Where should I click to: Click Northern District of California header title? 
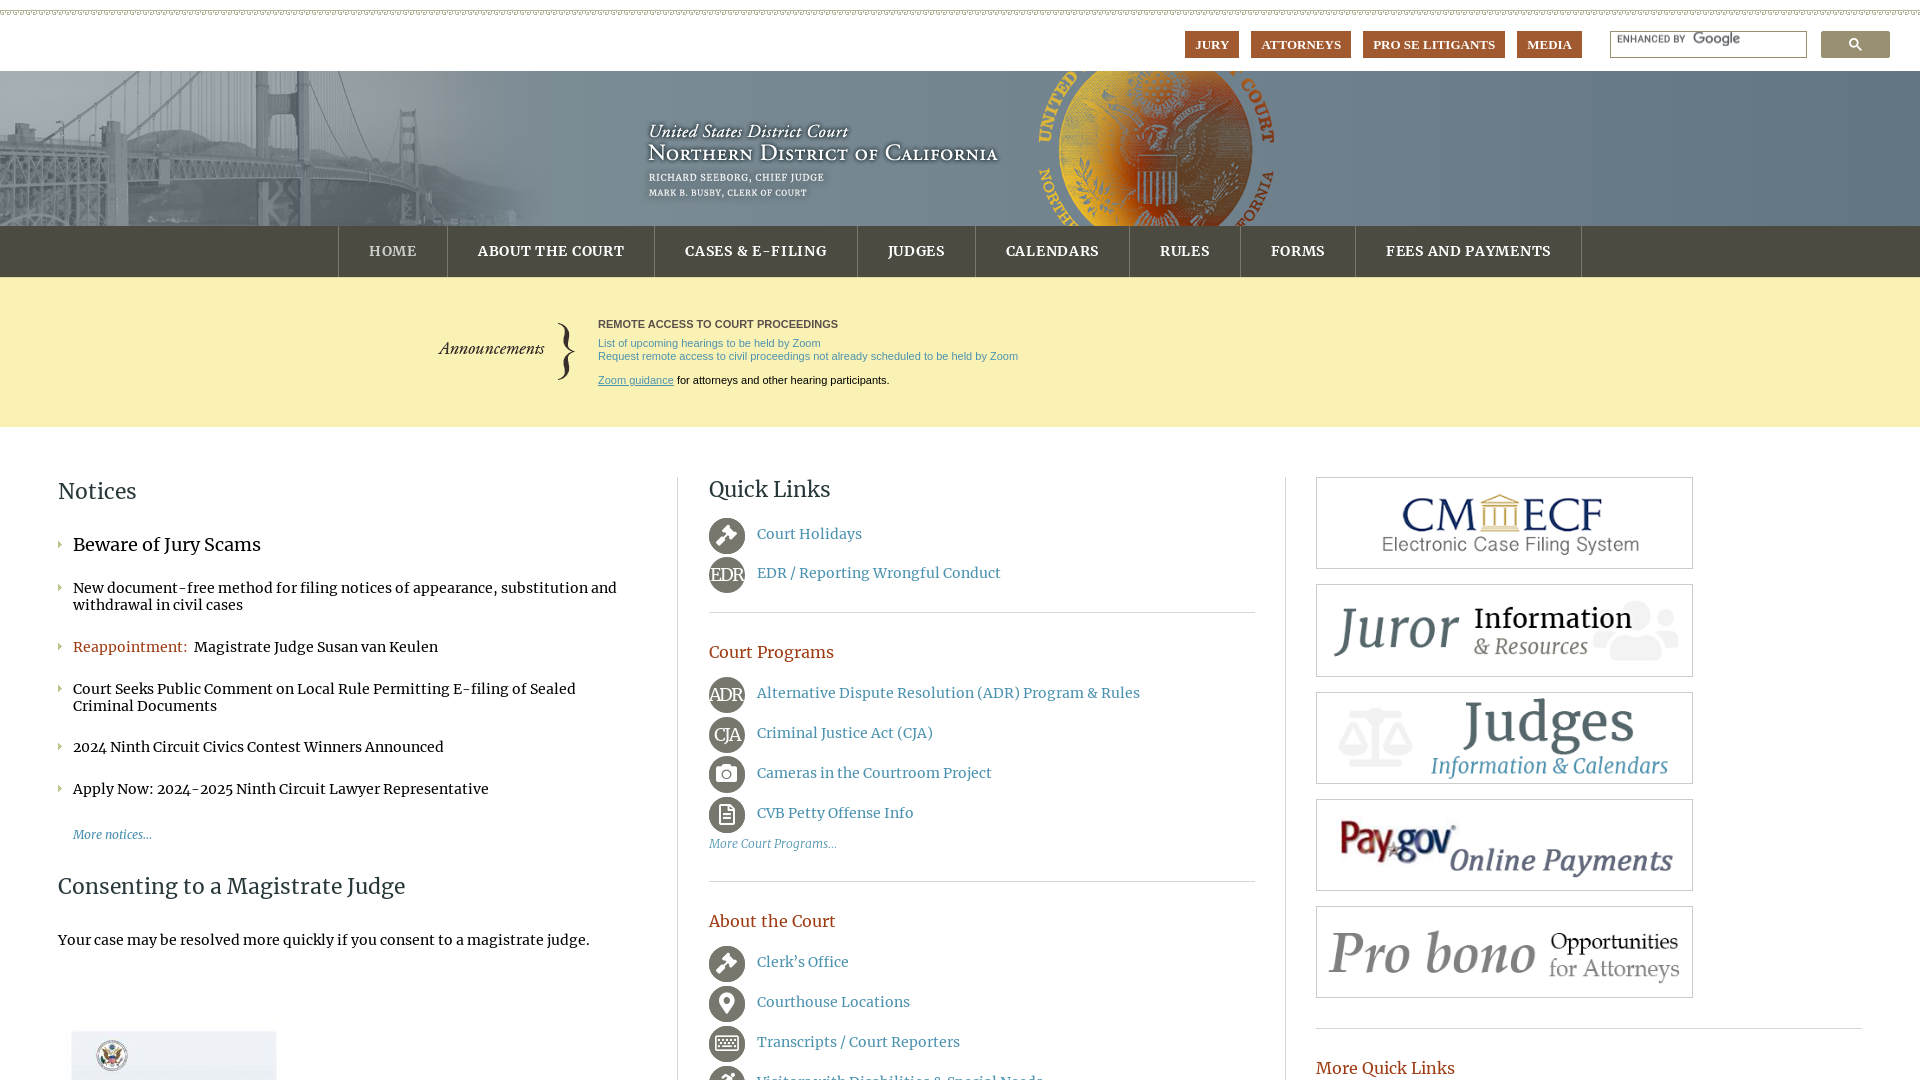(823, 153)
